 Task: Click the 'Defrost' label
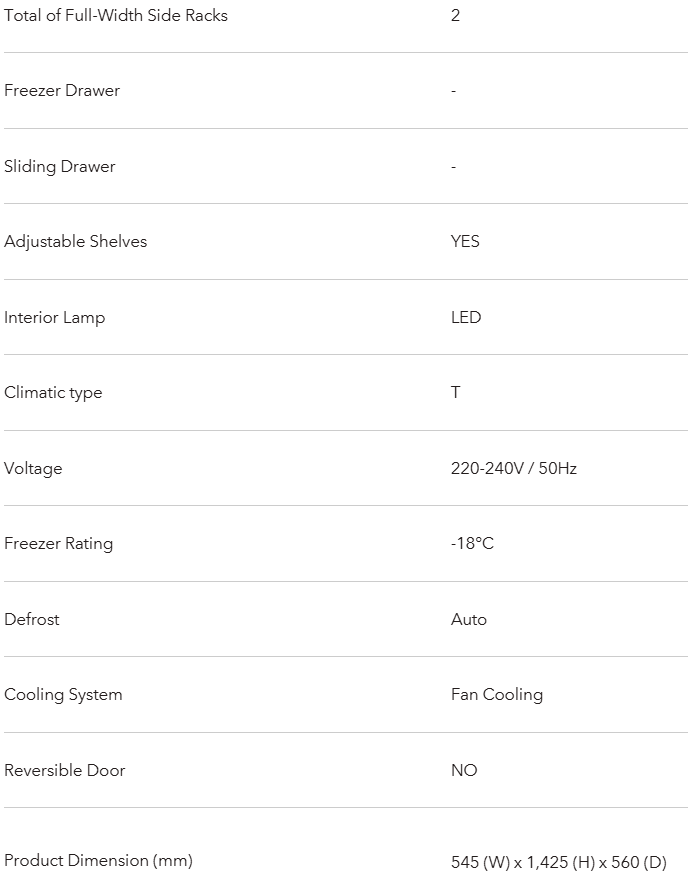pyautogui.click(x=32, y=619)
